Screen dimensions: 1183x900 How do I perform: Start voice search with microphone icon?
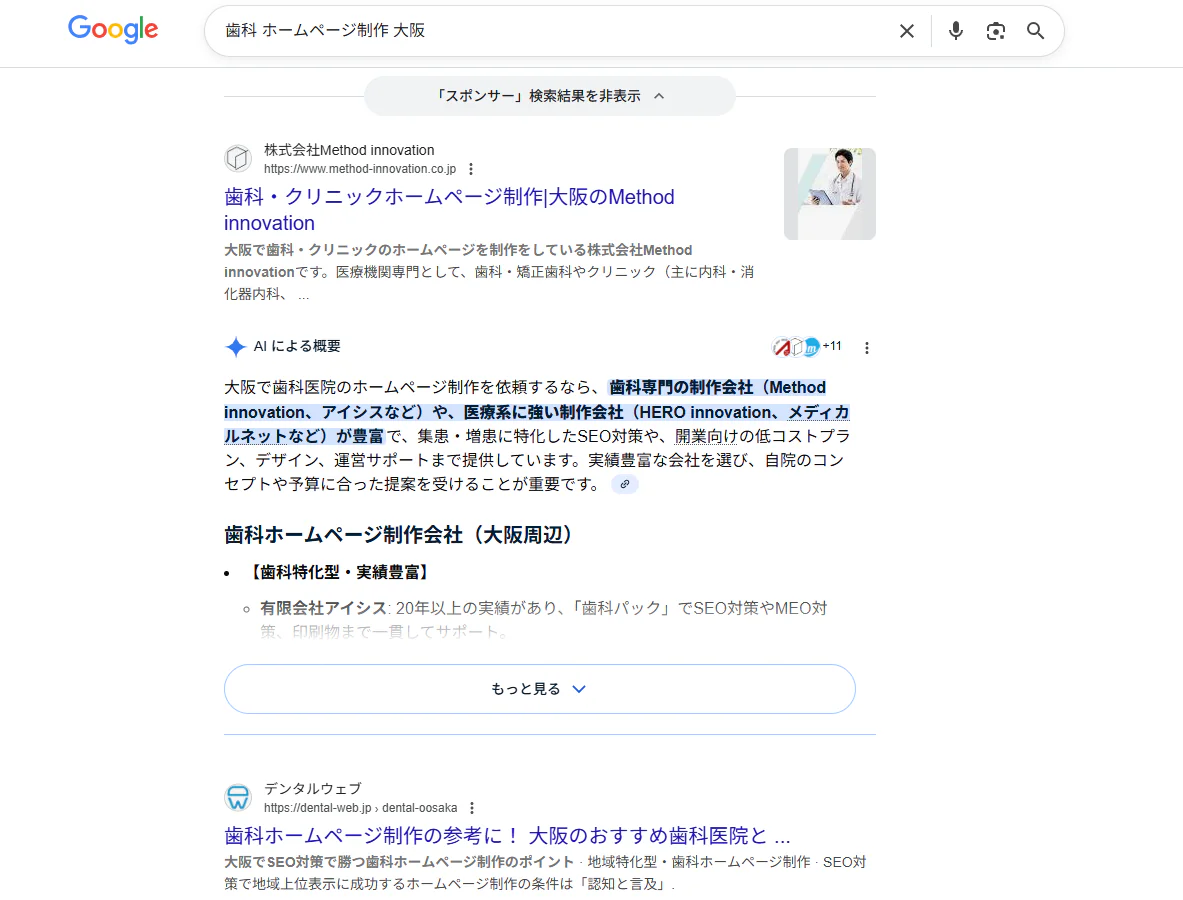click(x=956, y=31)
